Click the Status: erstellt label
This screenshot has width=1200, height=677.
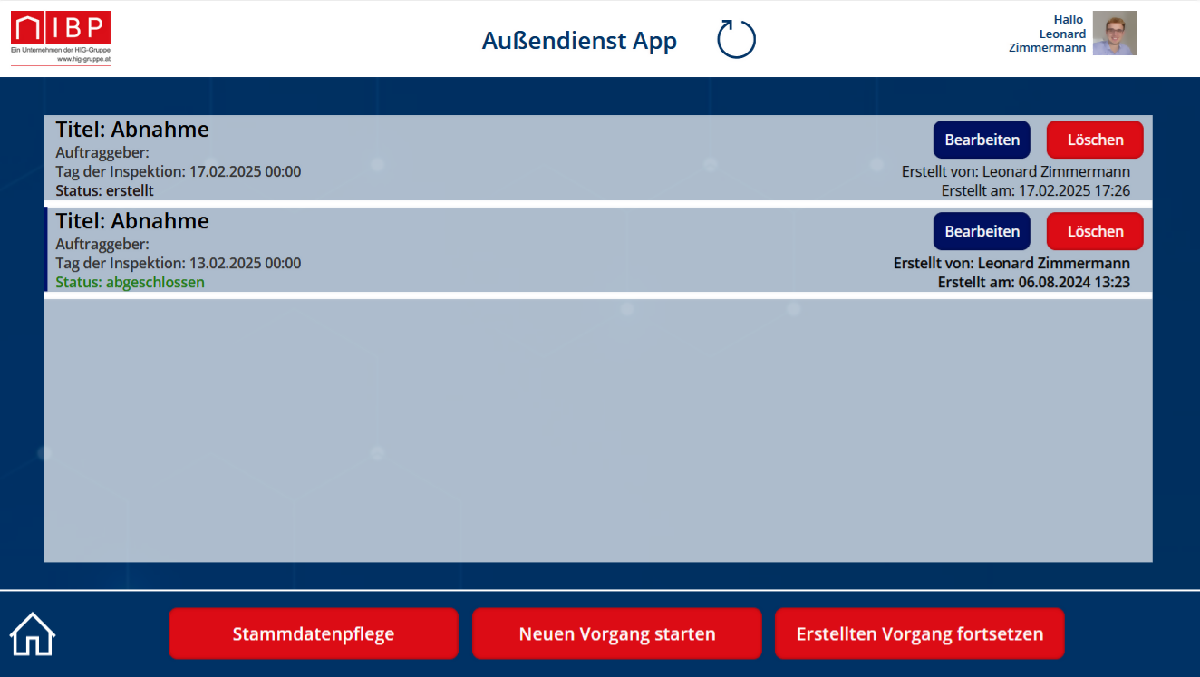click(104, 191)
